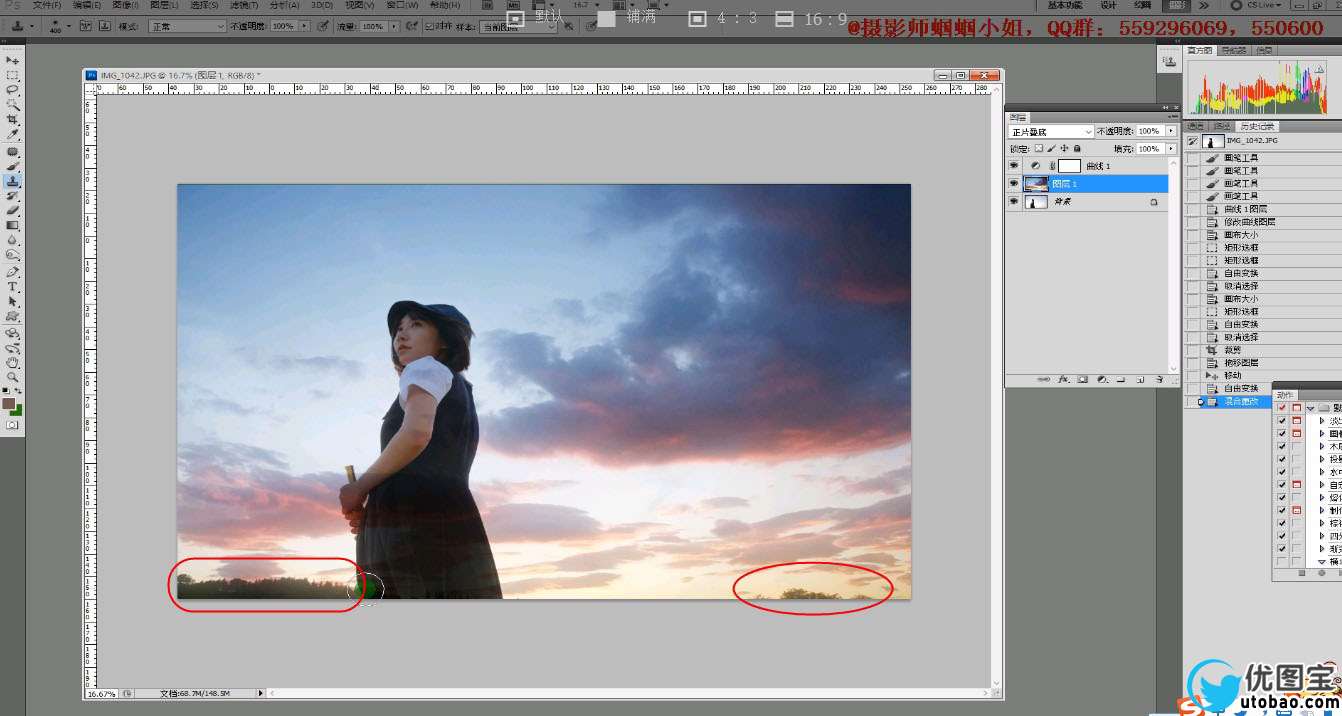Screen dimensions: 1342x716
Task: Hide the 背景 layer
Action: (1014, 202)
